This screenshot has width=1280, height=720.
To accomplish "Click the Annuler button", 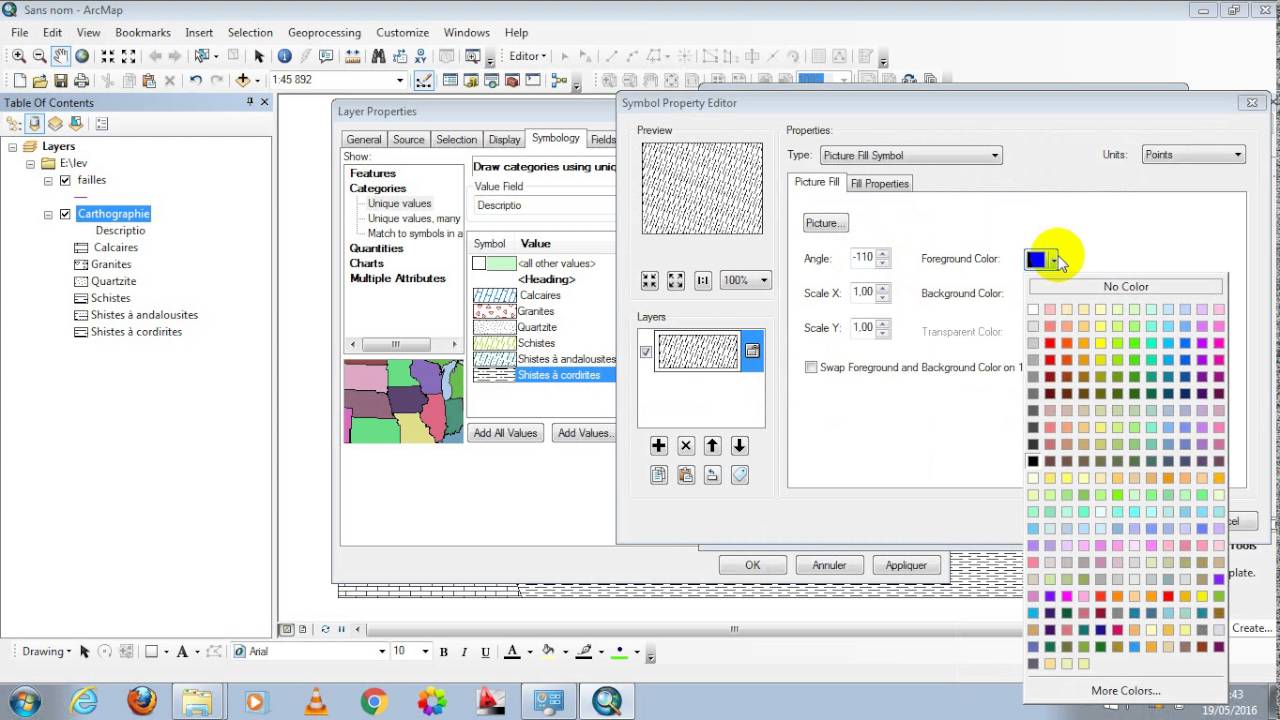I will (x=829, y=565).
